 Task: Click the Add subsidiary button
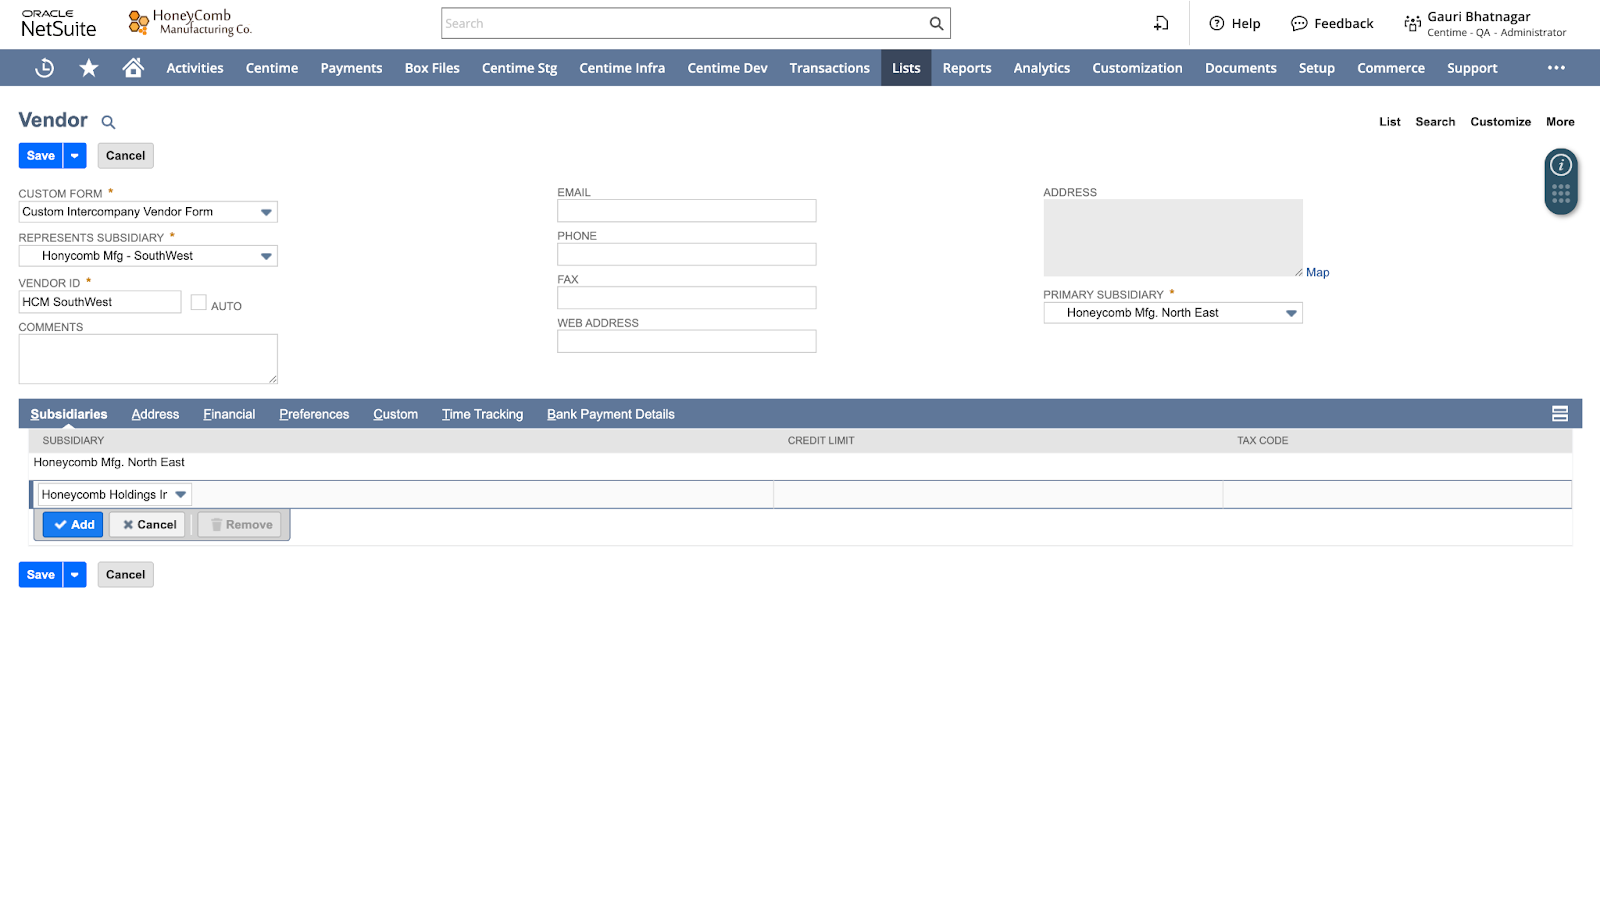(x=74, y=525)
